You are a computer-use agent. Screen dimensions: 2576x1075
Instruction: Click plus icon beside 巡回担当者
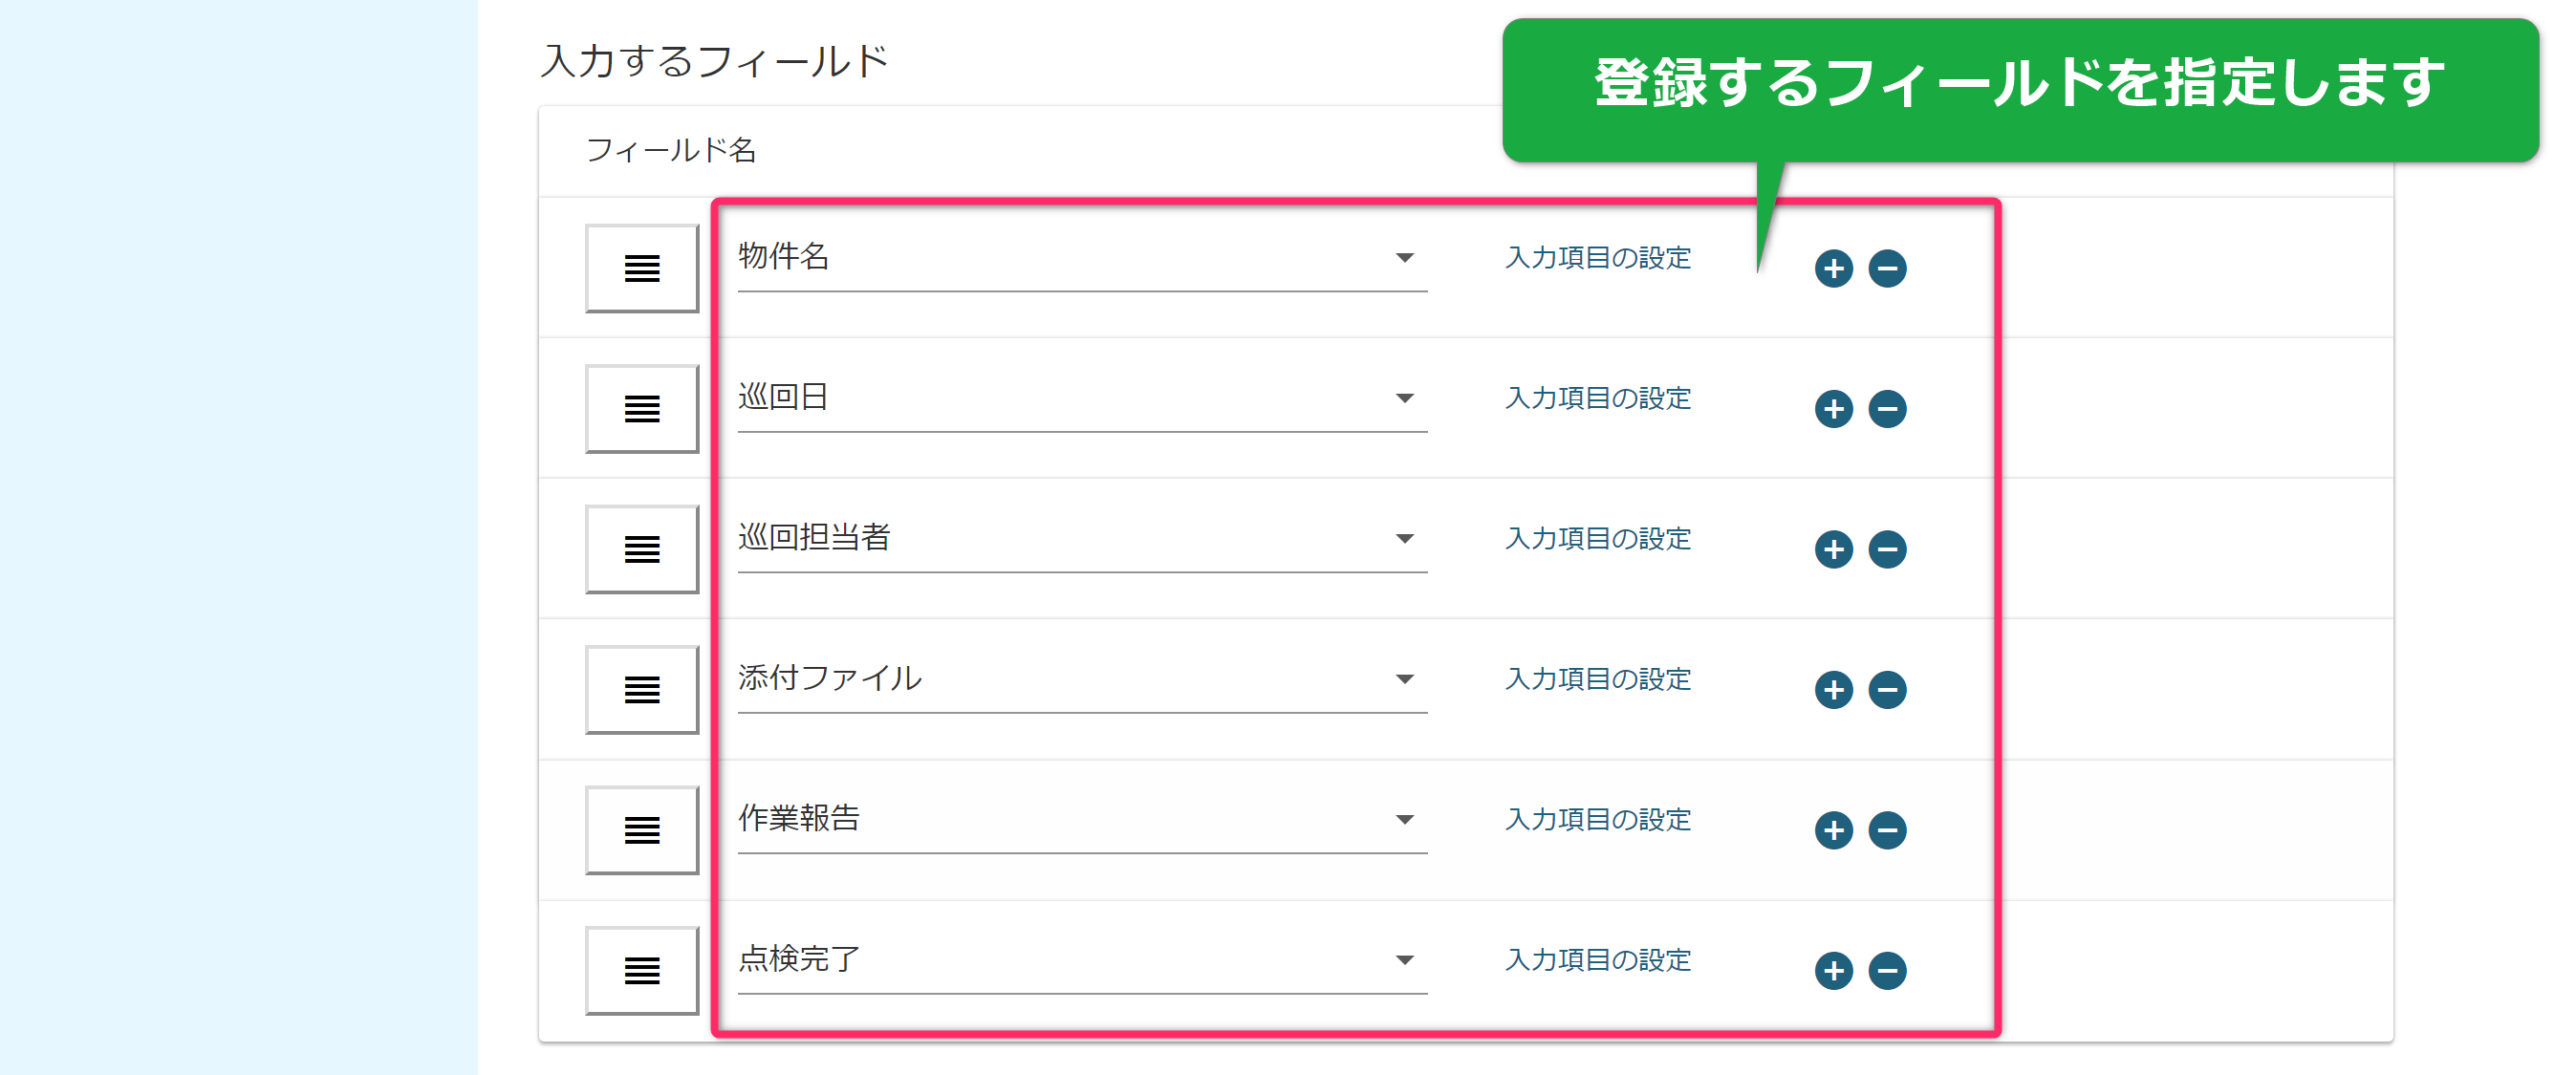click(x=1833, y=549)
